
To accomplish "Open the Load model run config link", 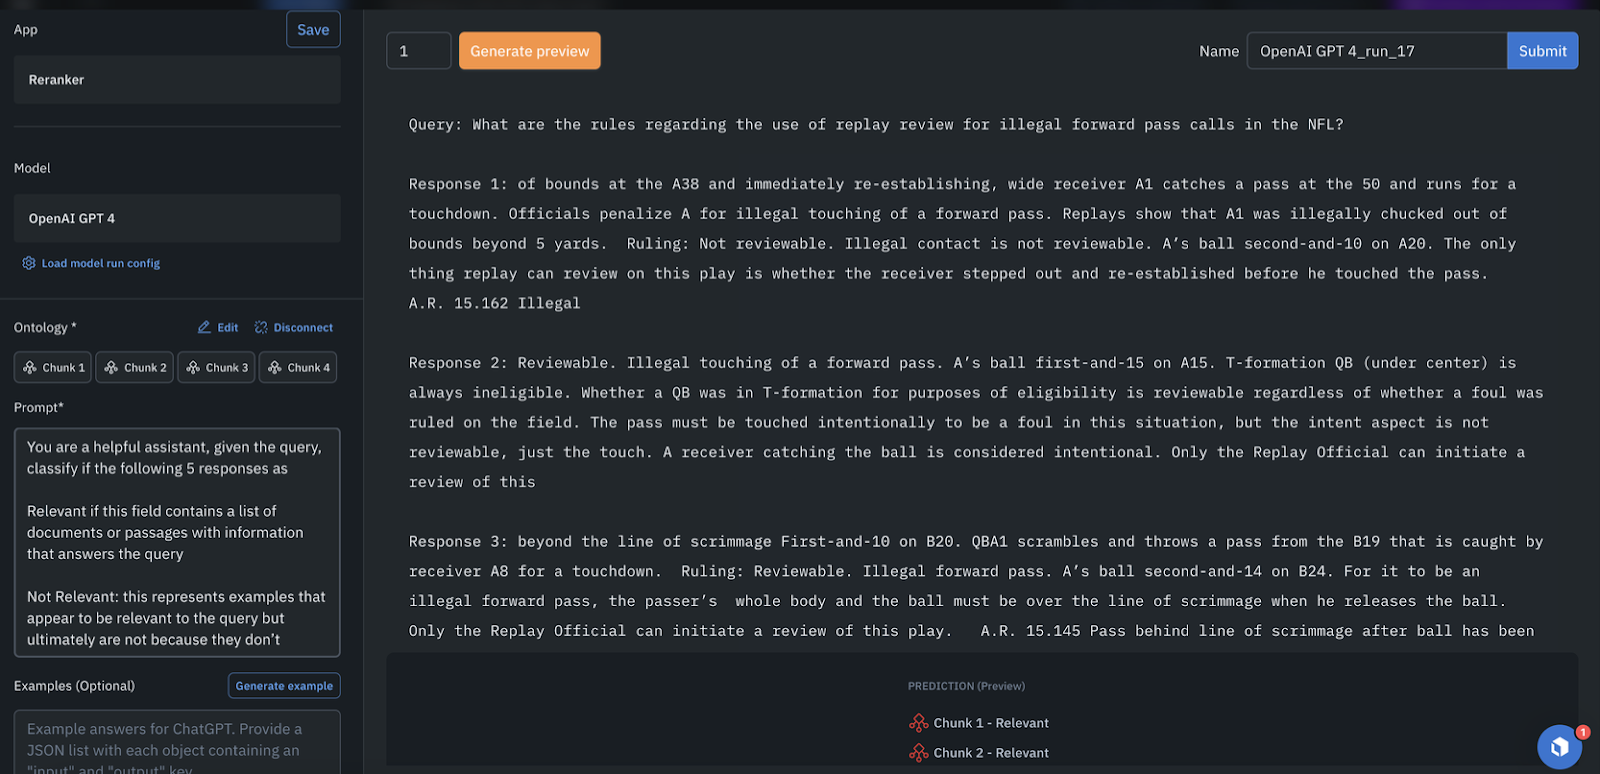I will click(x=100, y=263).
